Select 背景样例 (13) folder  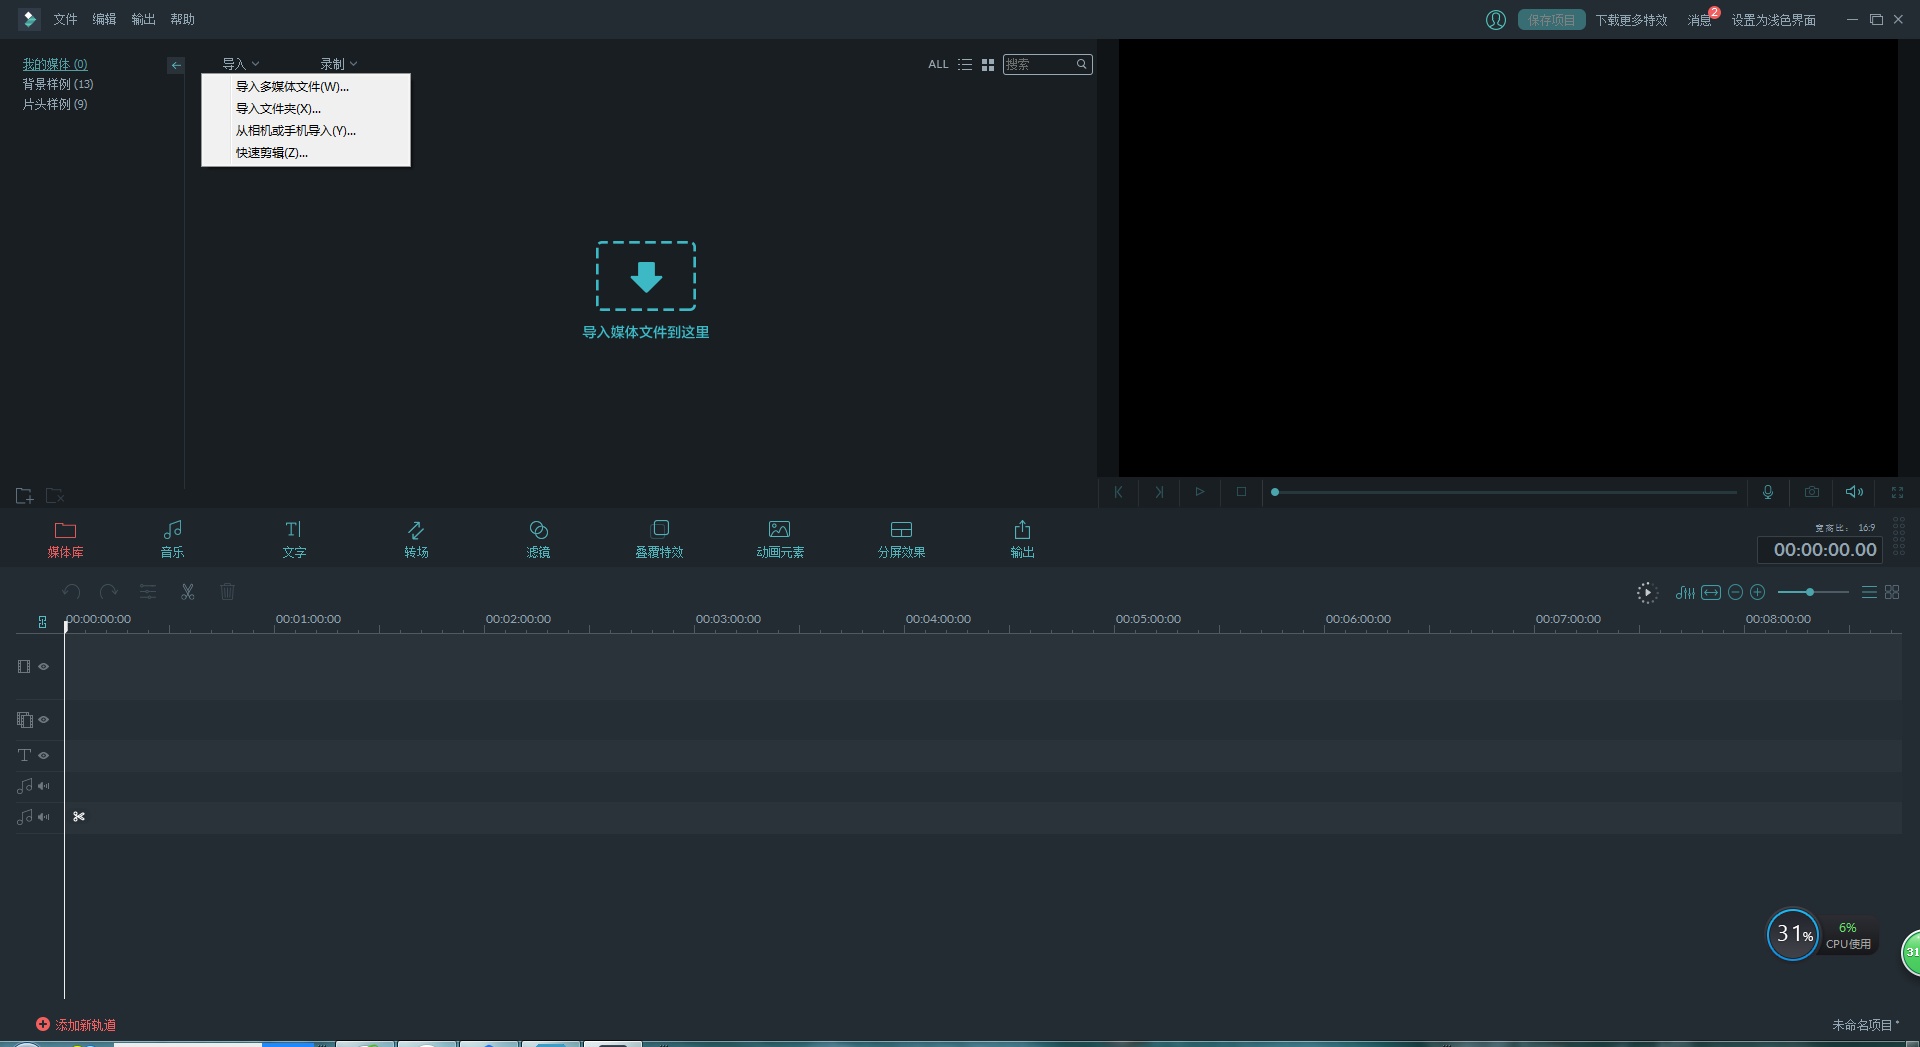coord(58,84)
